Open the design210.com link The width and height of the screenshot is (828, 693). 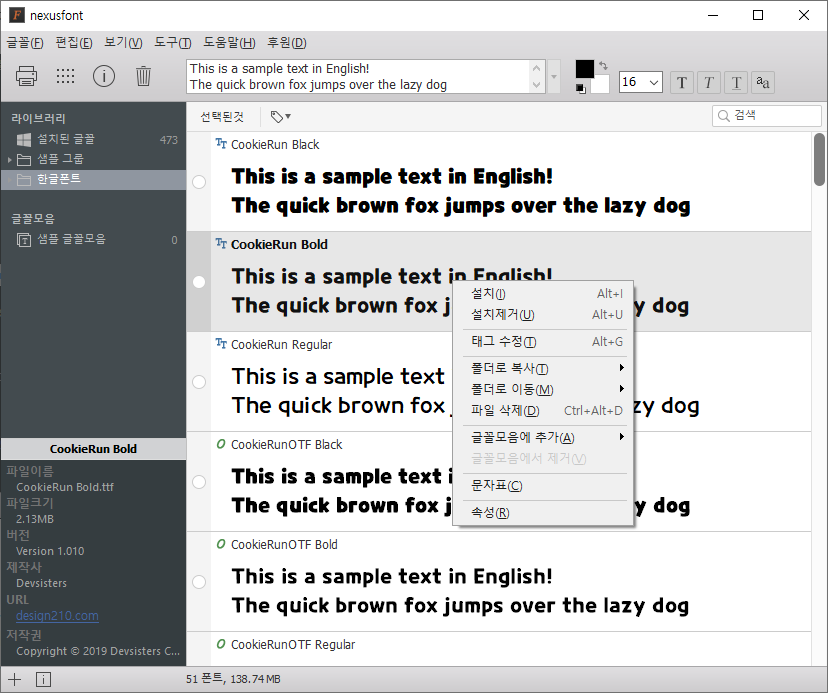(x=57, y=616)
